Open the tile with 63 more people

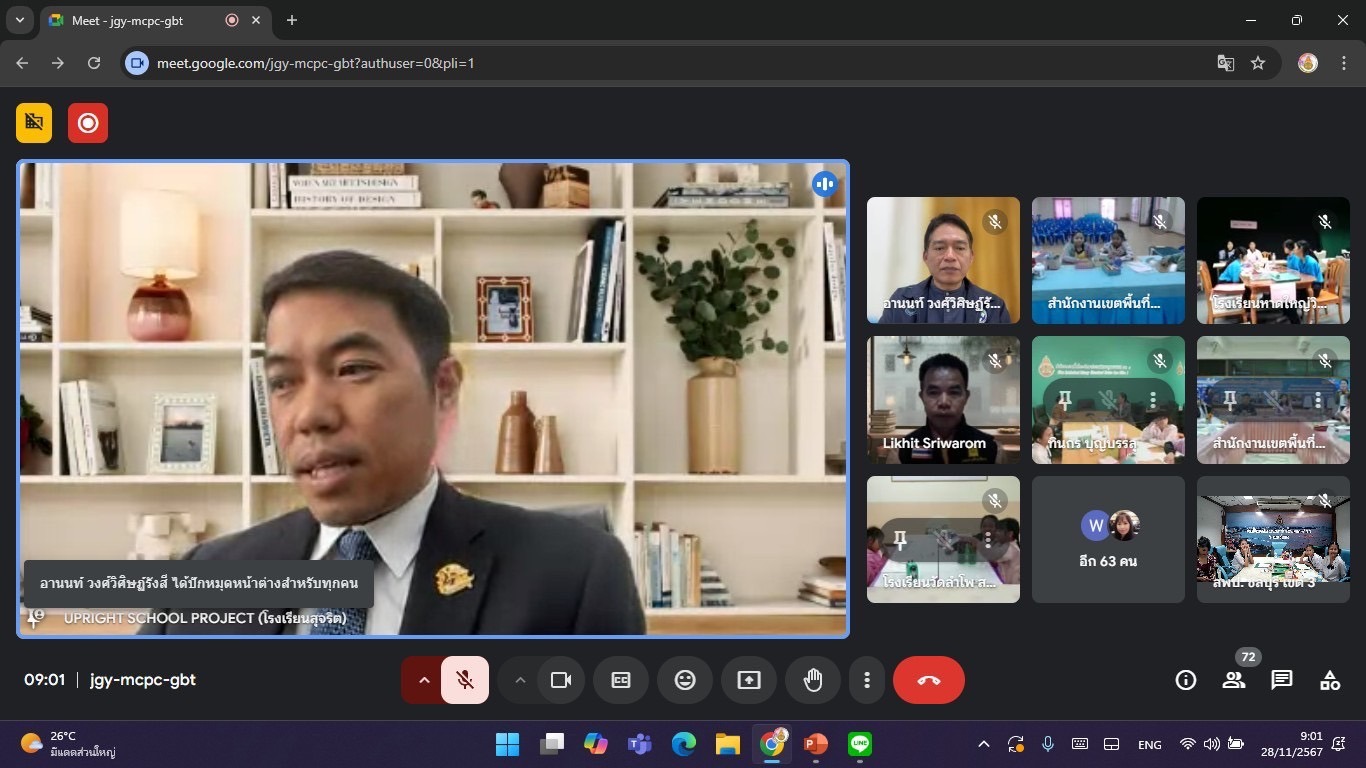tap(1108, 539)
